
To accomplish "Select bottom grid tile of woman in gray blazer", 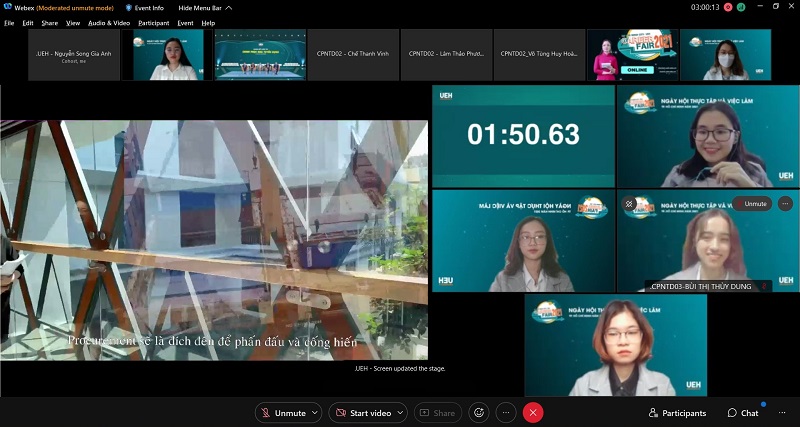I will pos(616,345).
